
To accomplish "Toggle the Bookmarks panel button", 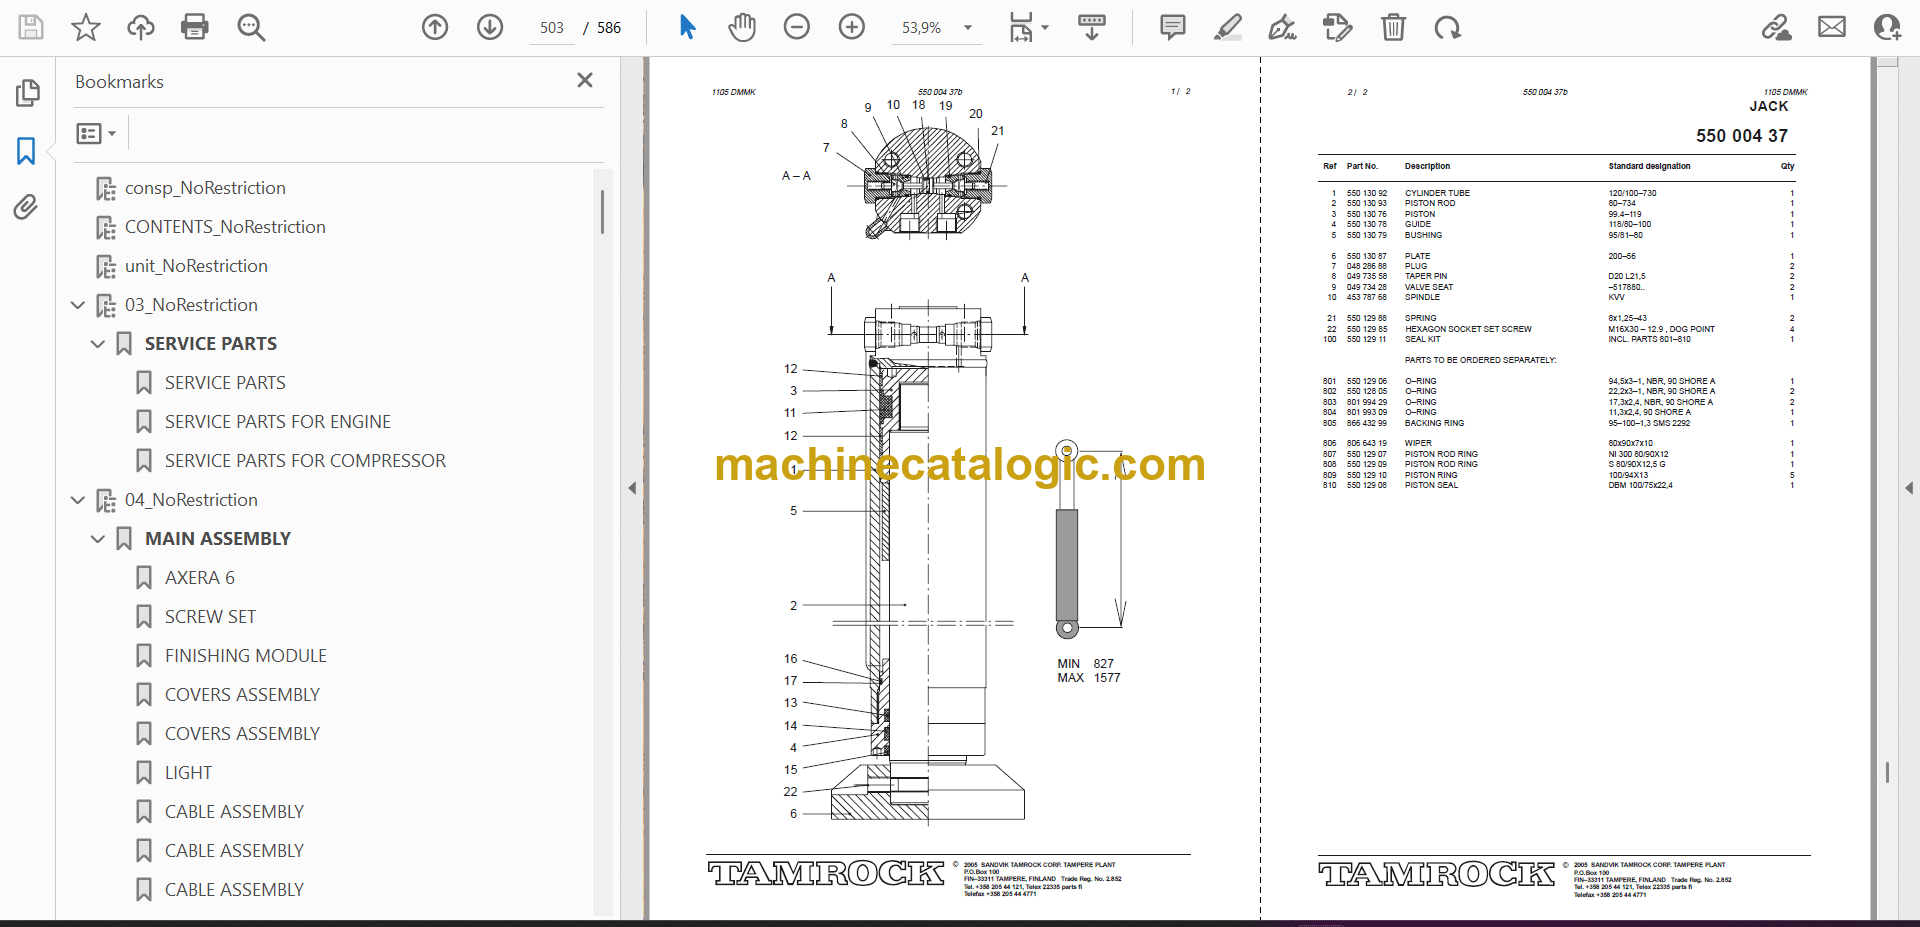I will coord(26,151).
